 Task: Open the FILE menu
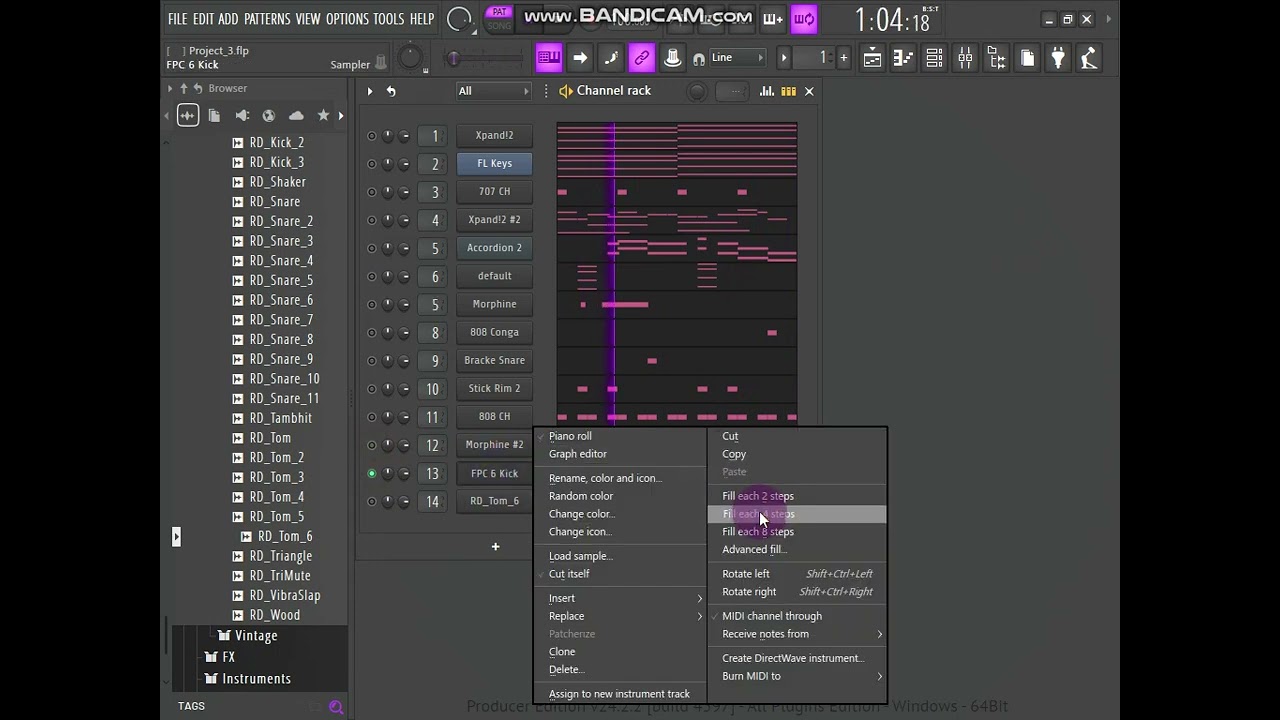tap(178, 19)
